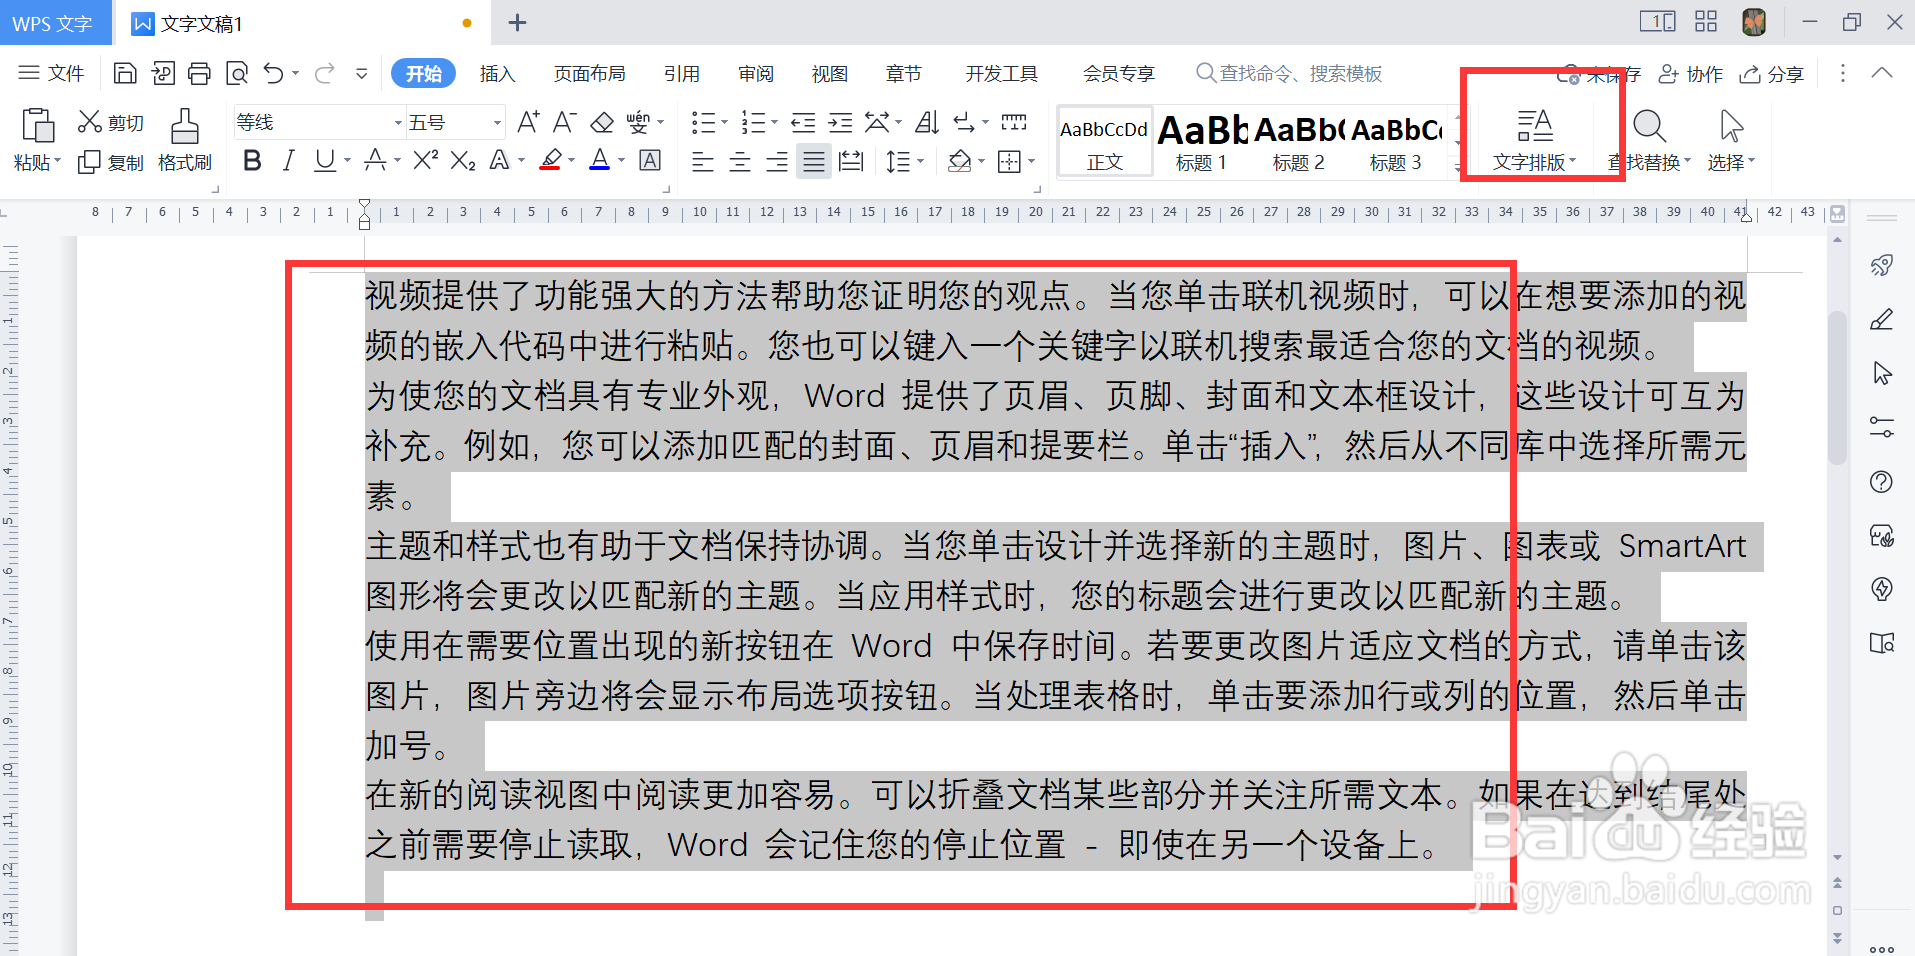This screenshot has width=1915, height=956.
Task: Apply the 标题 1 style
Action: tap(1202, 142)
